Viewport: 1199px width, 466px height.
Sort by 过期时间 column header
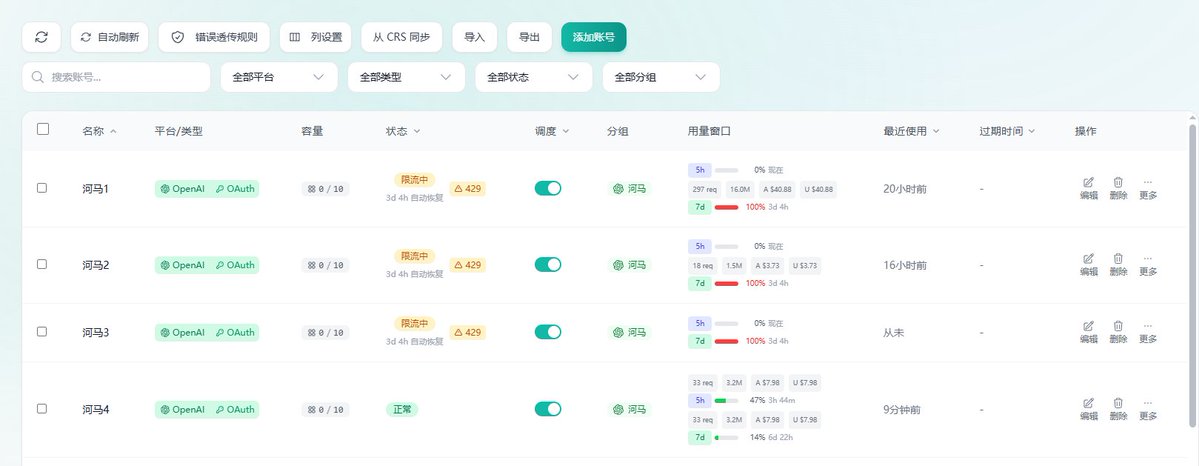tap(1007, 131)
